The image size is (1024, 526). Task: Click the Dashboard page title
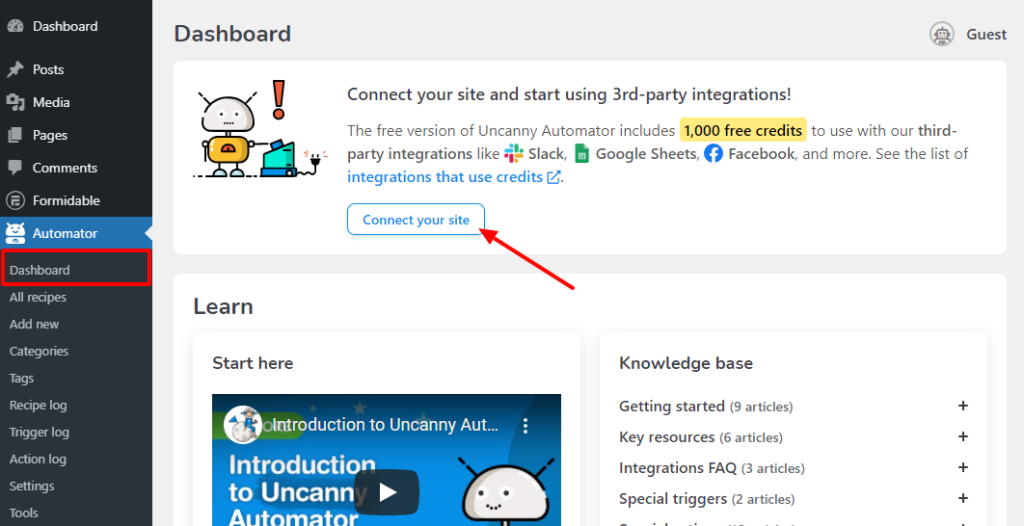point(232,34)
